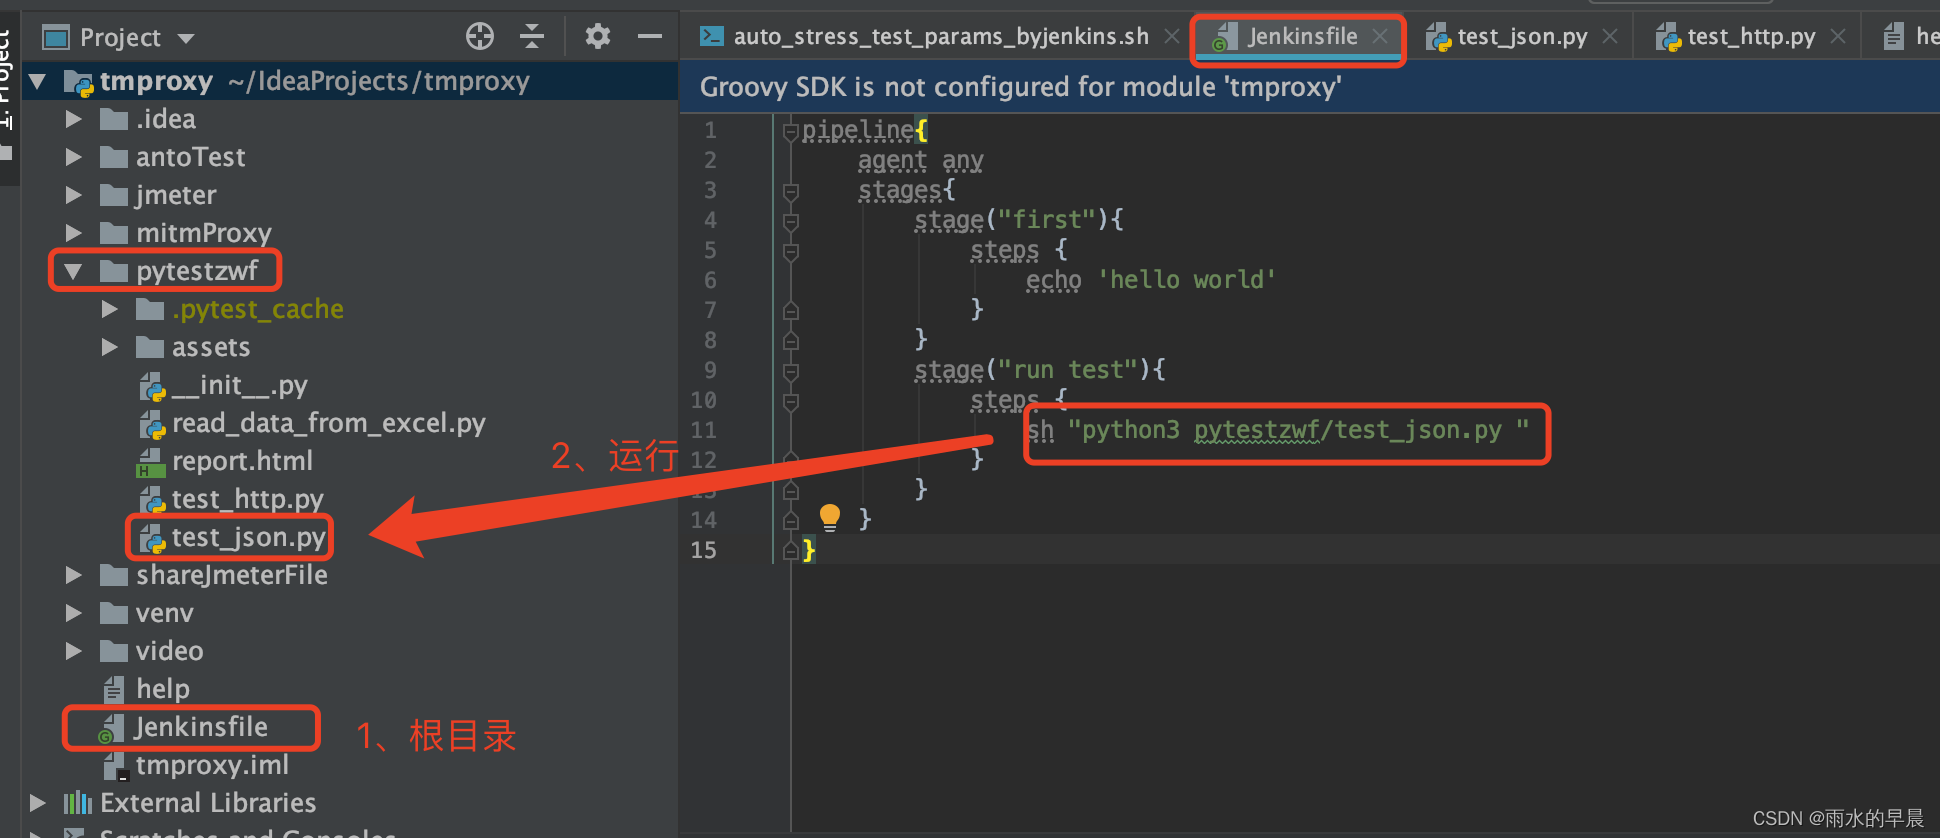Close the Jenkinsfile editor tab
1940x838 pixels.
(1380, 36)
